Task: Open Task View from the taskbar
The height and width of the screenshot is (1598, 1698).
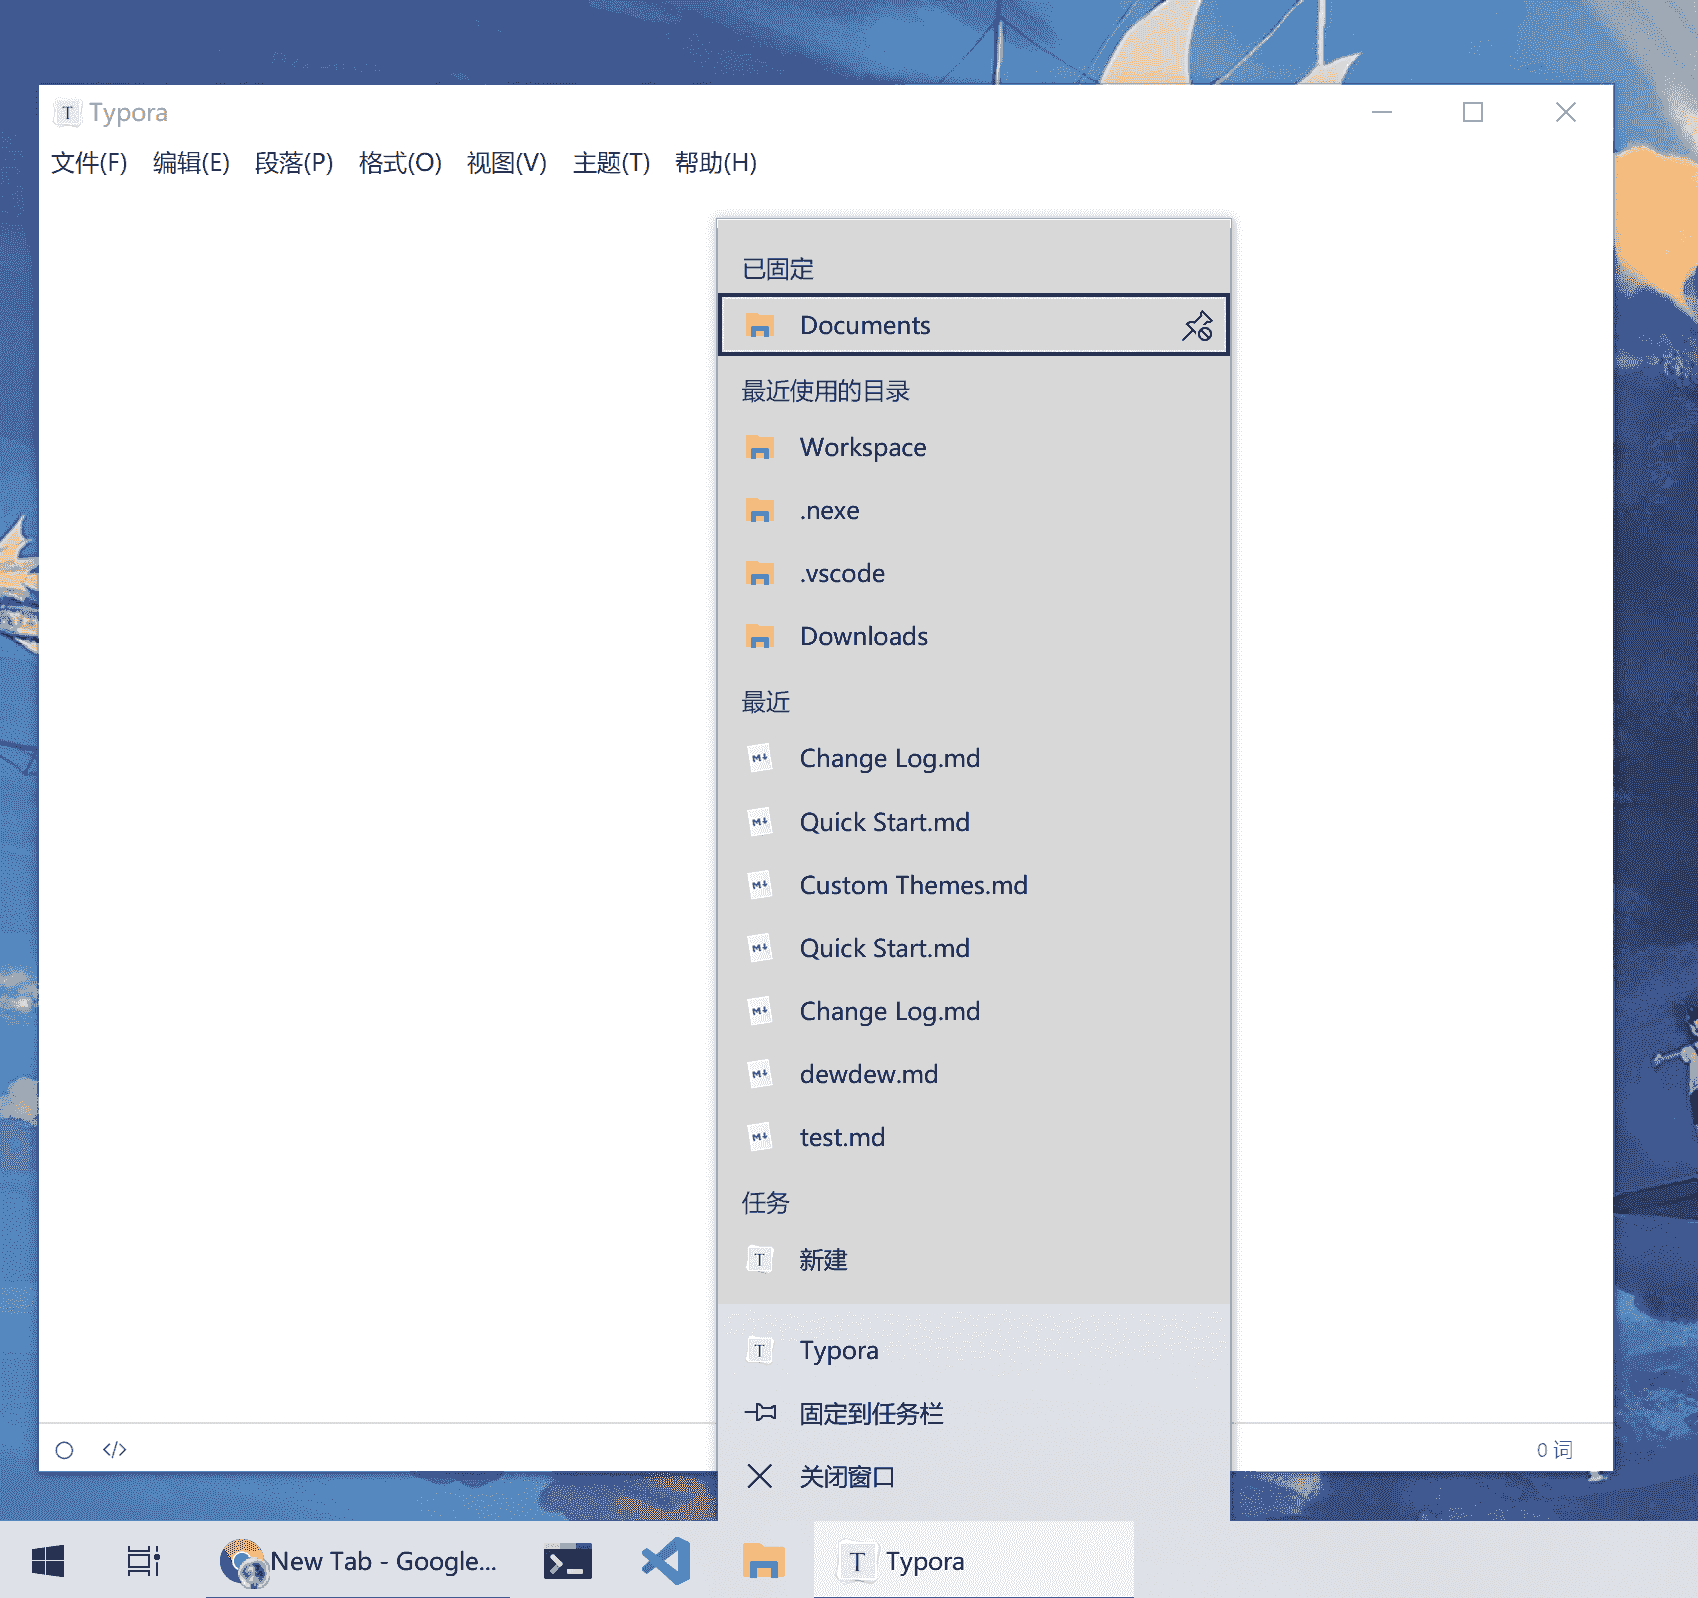Action: coord(142,1560)
